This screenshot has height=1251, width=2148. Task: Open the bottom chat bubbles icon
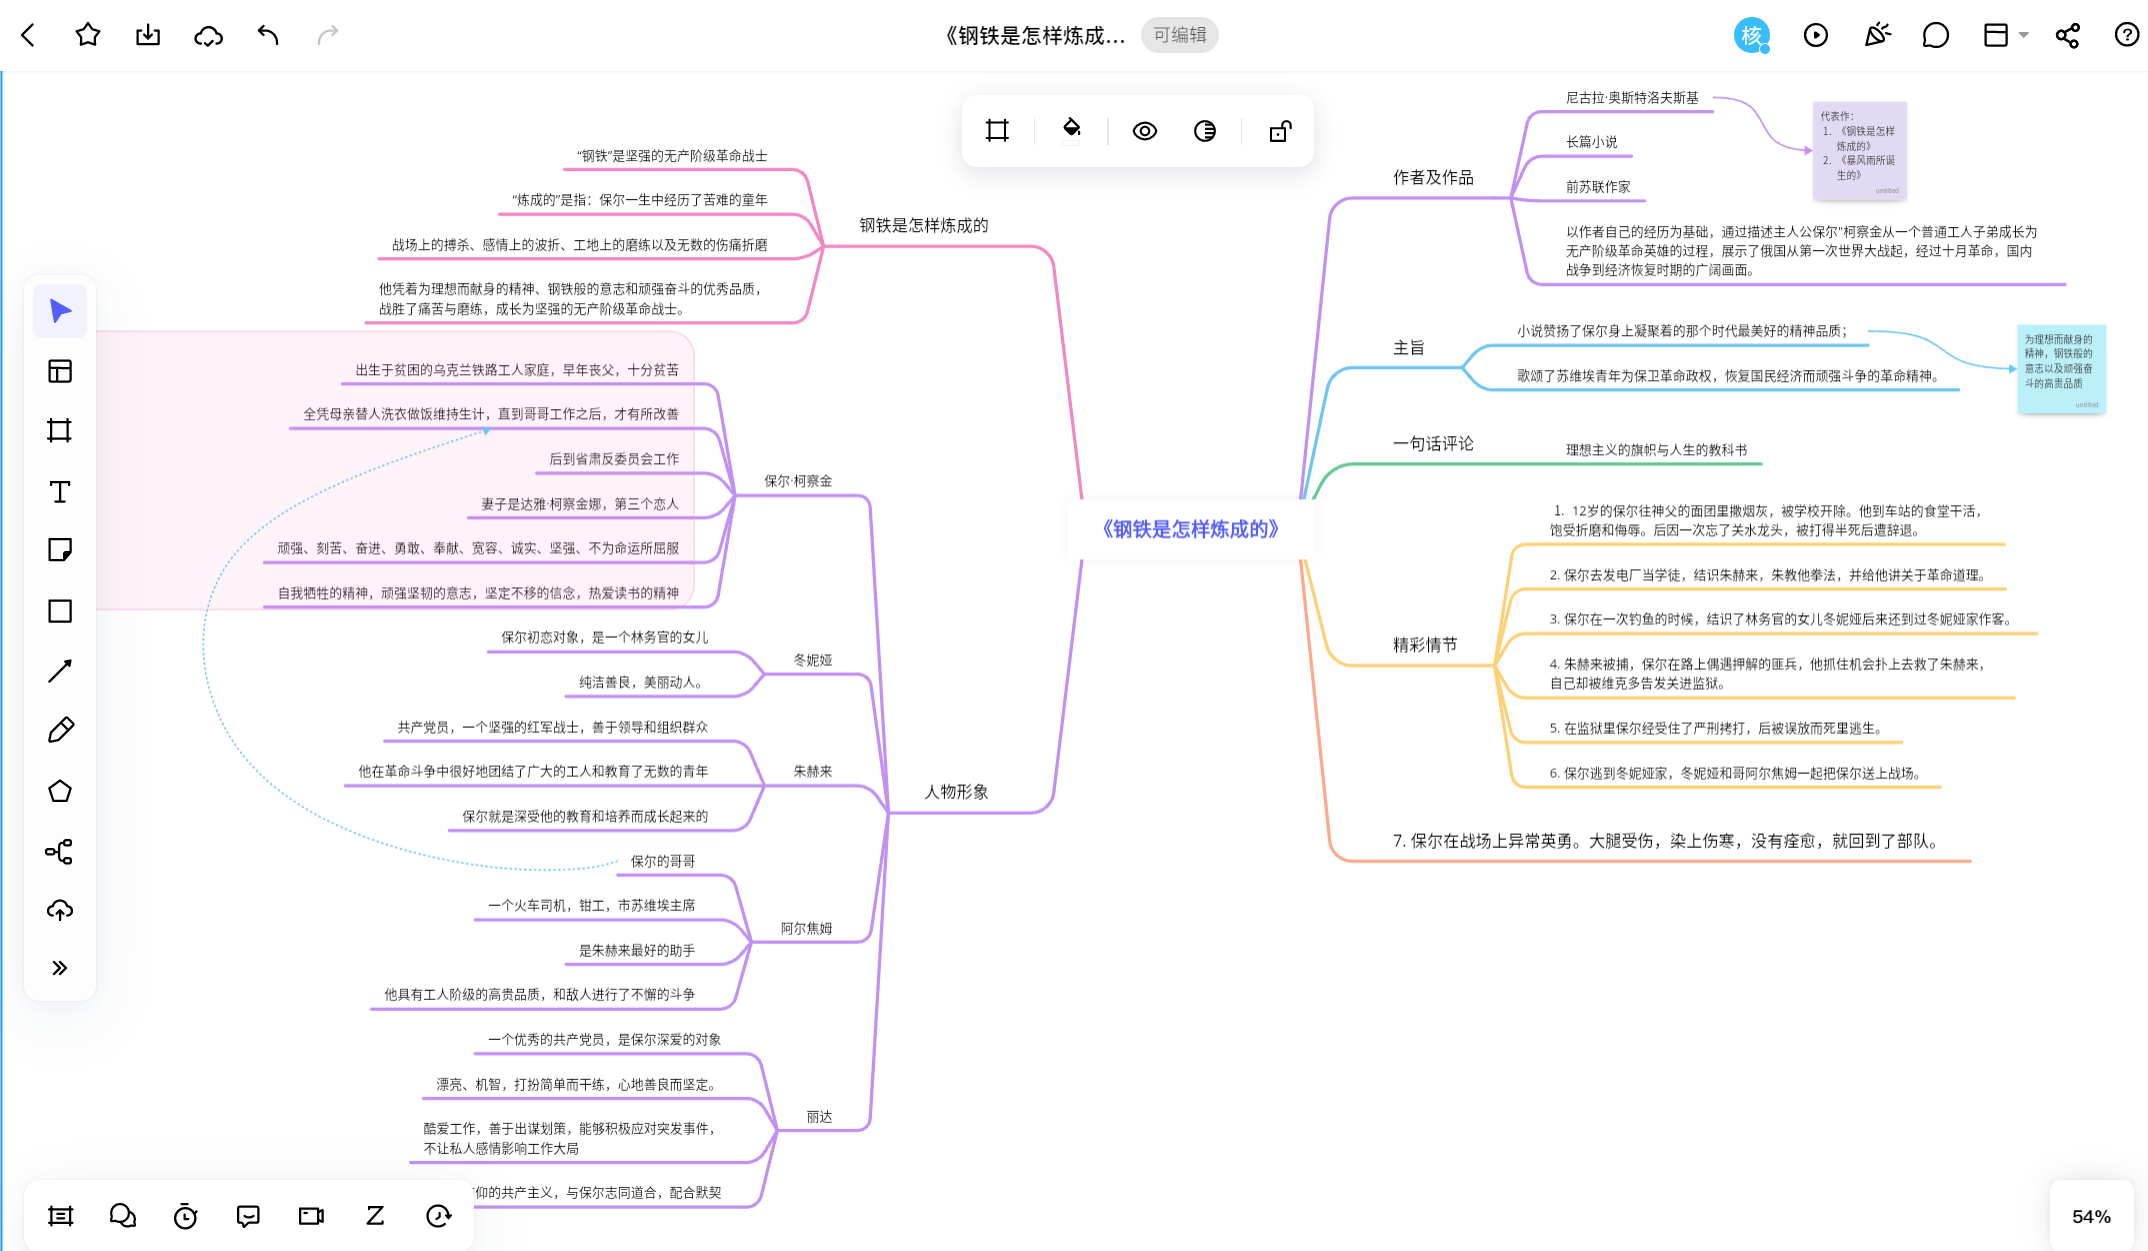pos(123,1216)
